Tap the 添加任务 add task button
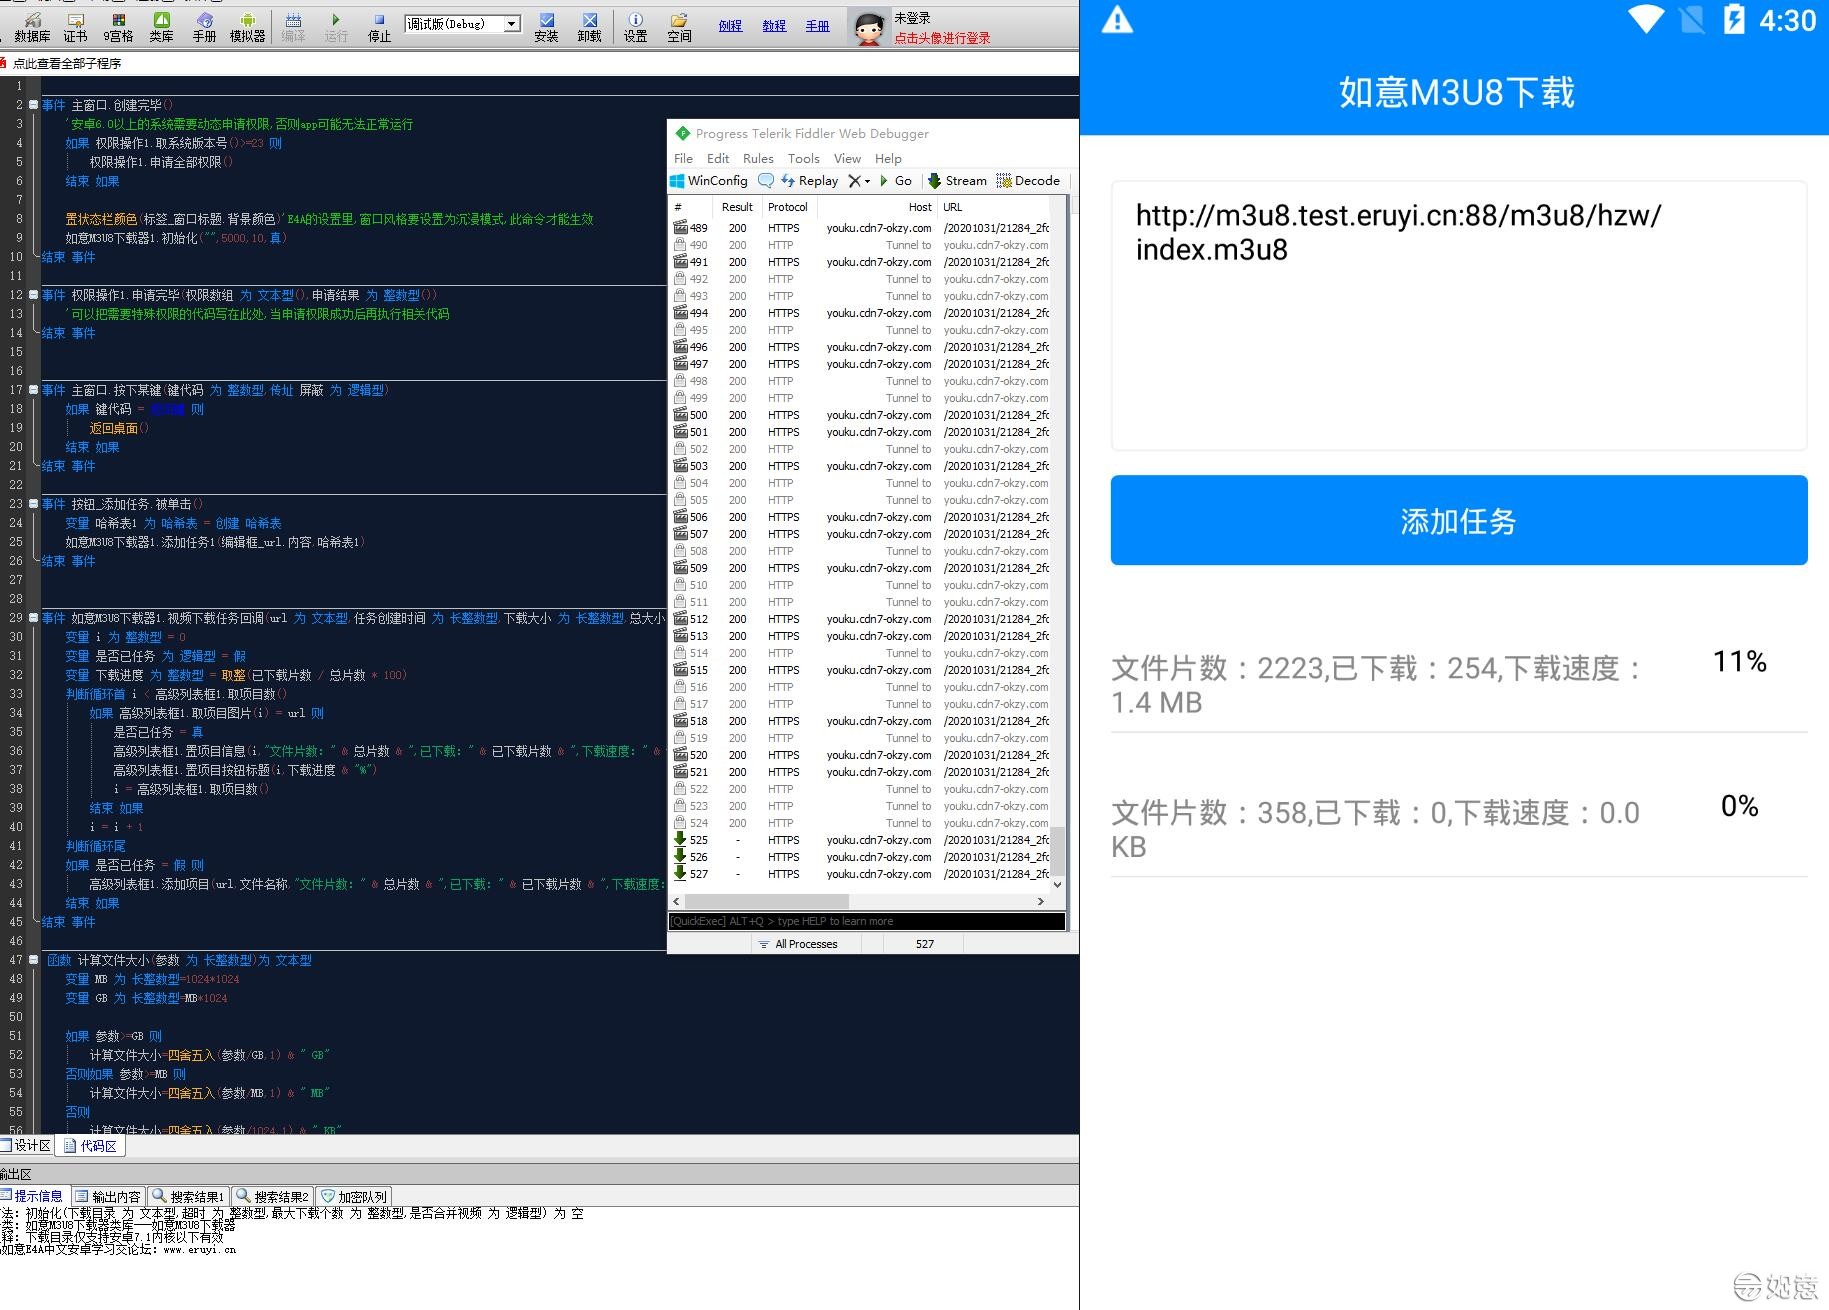 1458,520
